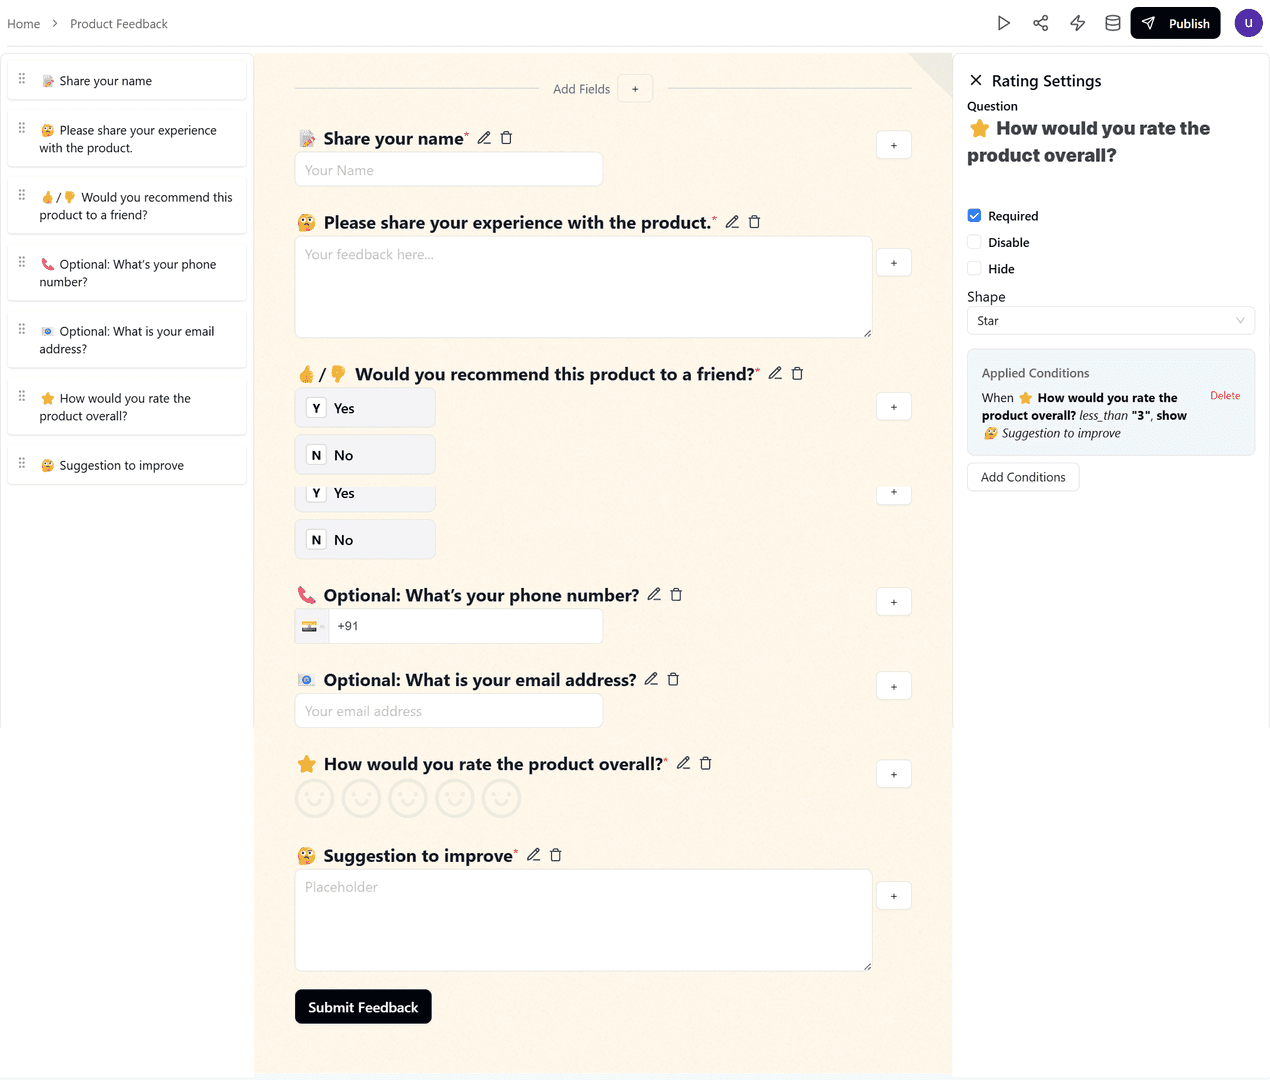Image resolution: width=1270 pixels, height=1080 pixels.
Task: Go to Home breadcrumb
Action: tap(24, 24)
